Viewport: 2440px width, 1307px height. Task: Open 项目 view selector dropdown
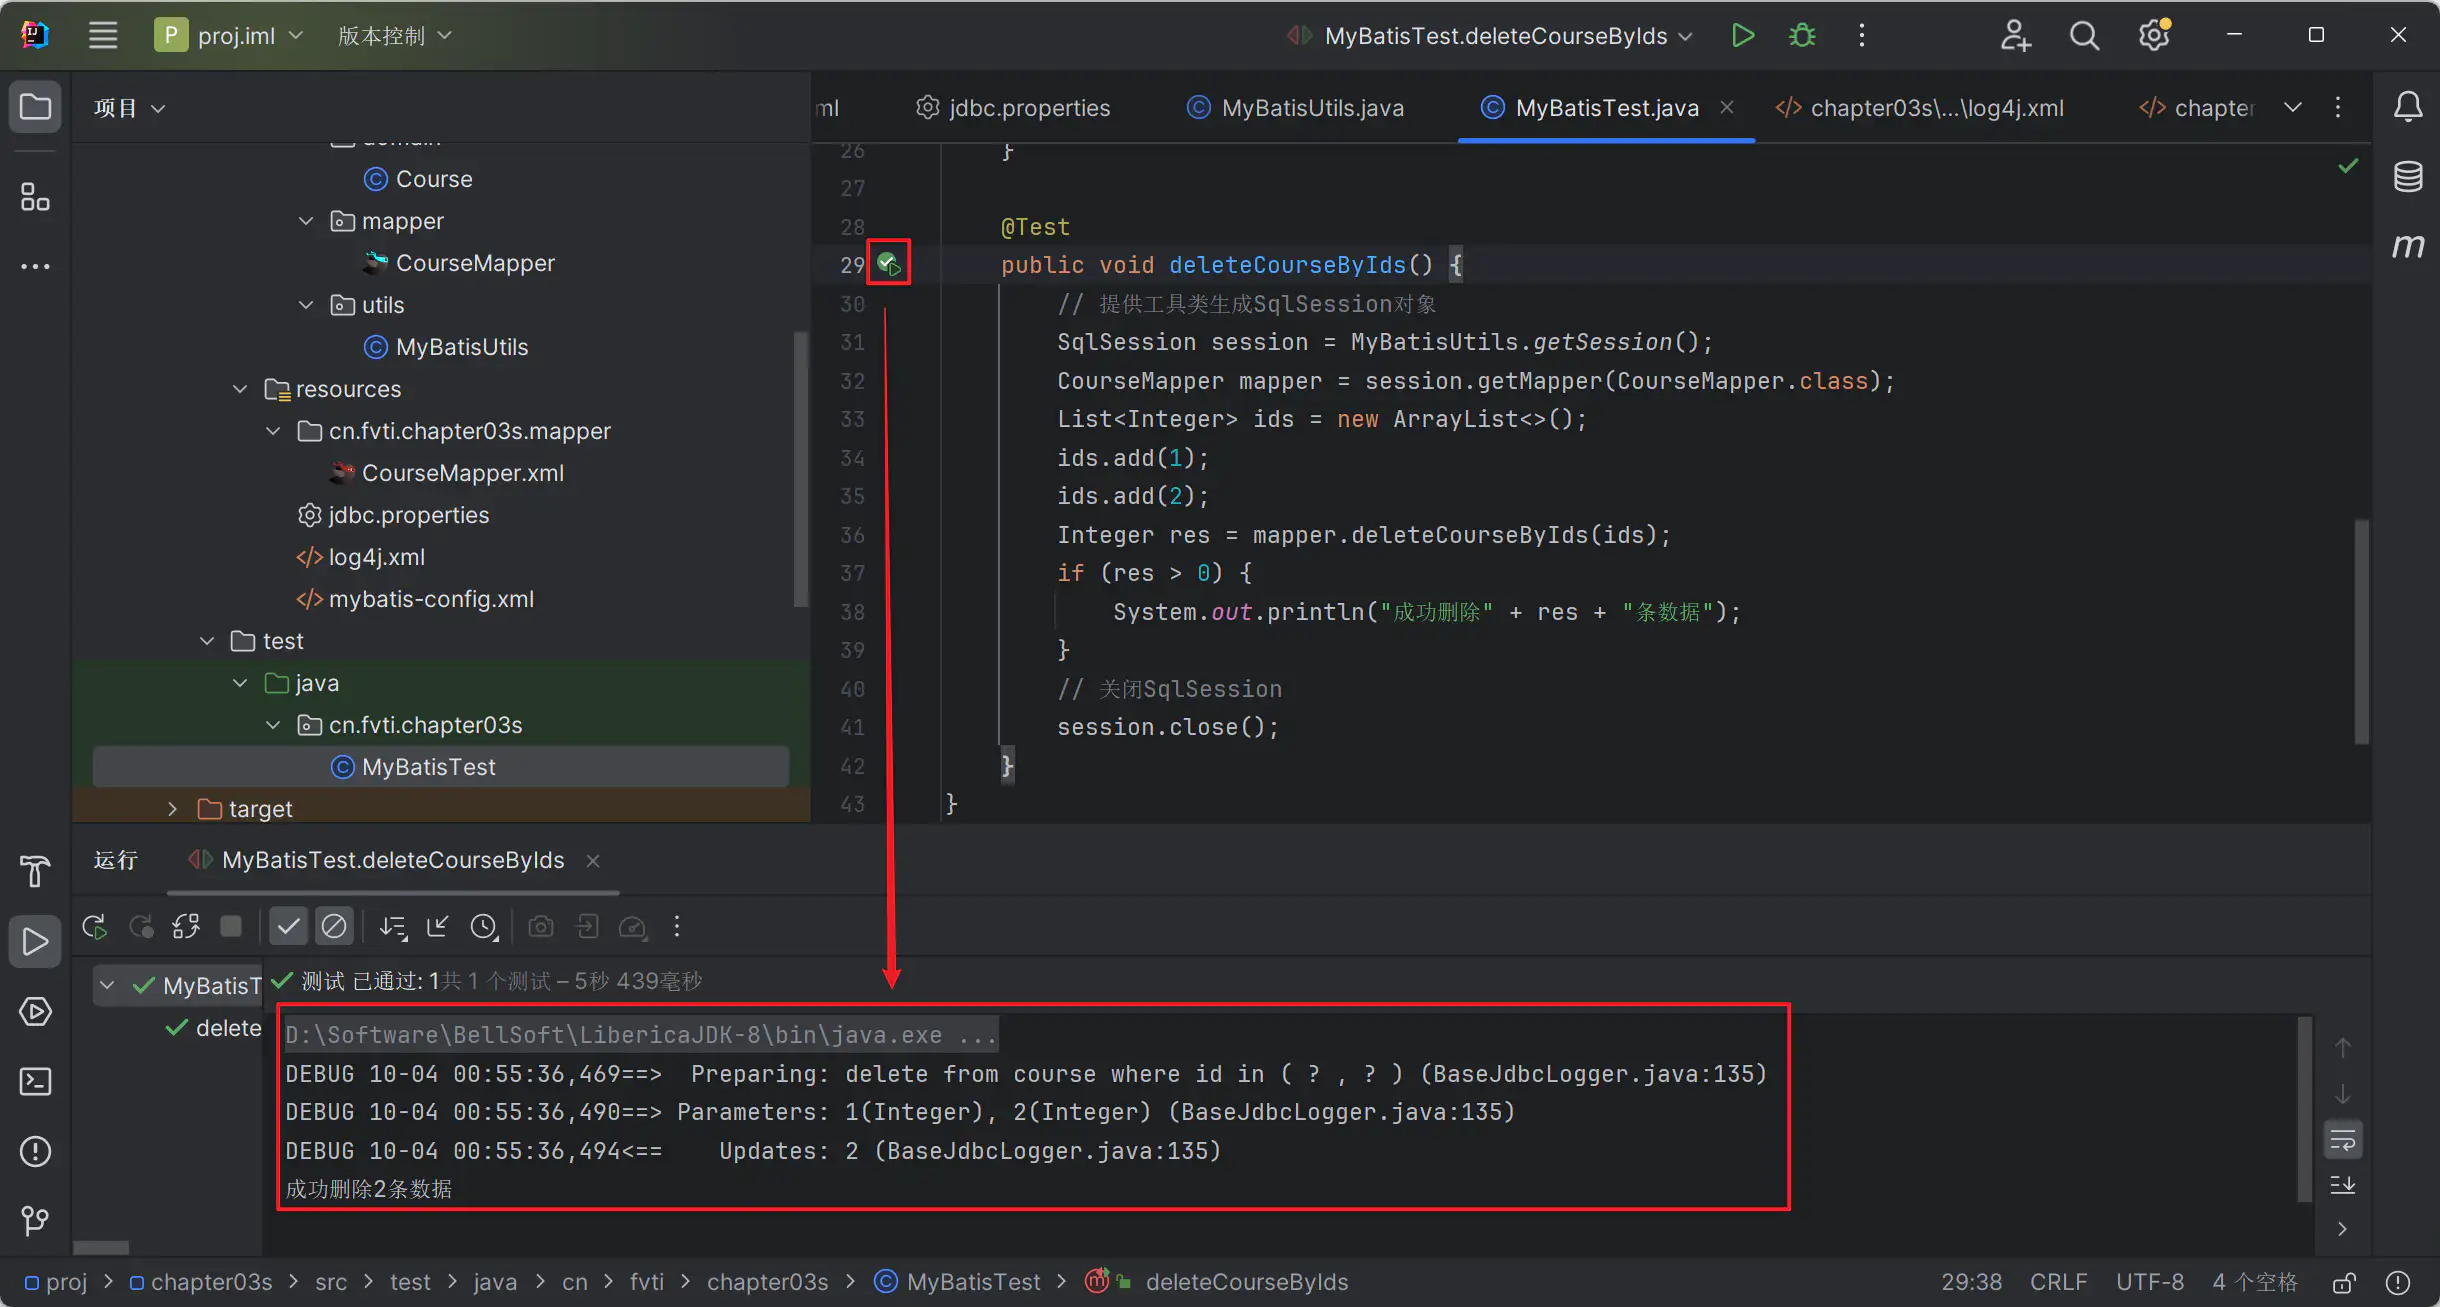[129, 107]
